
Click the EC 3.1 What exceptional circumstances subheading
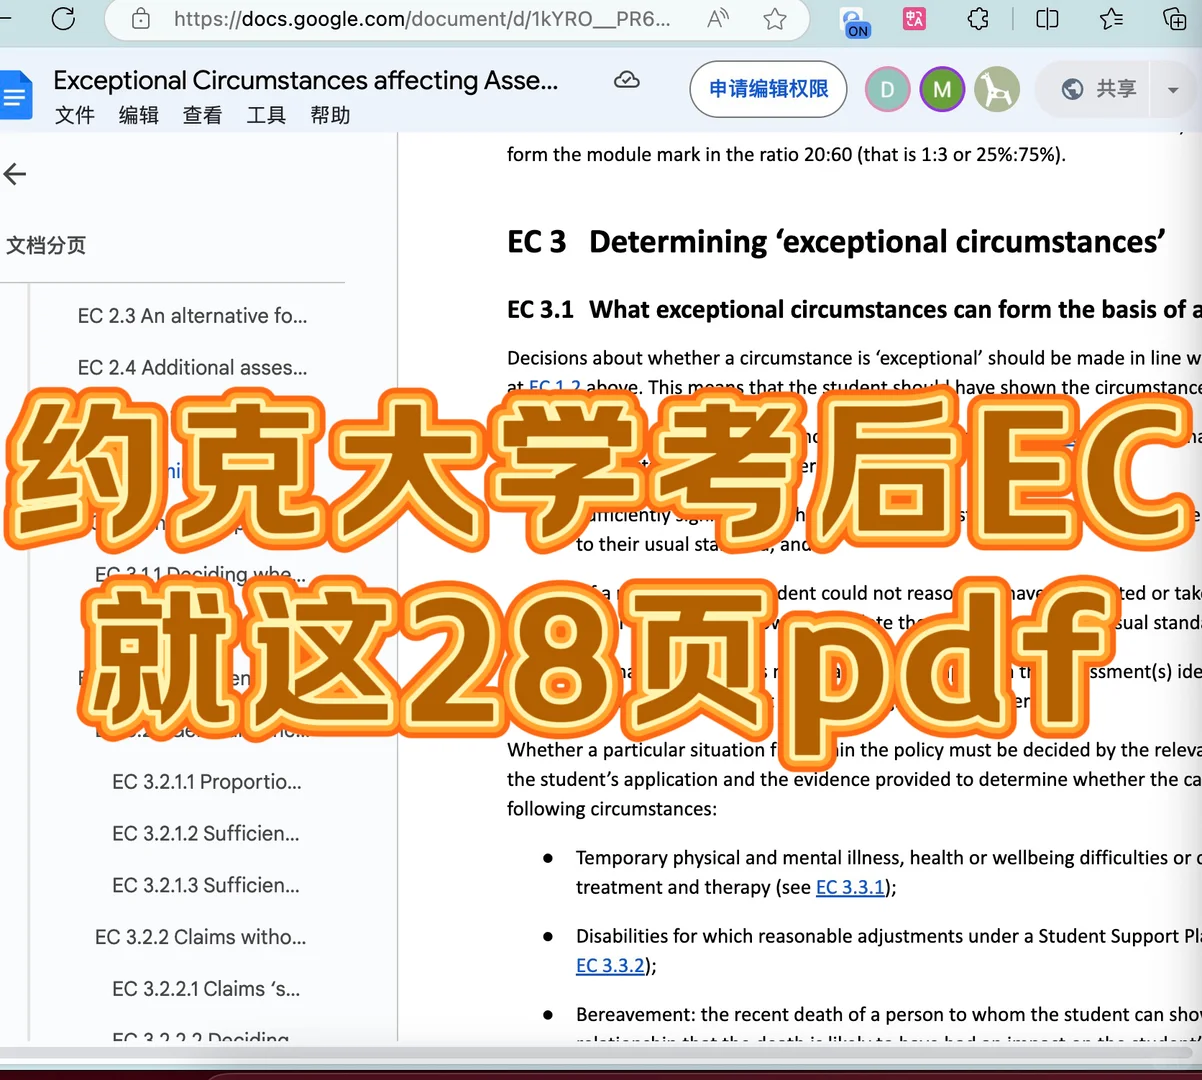pyautogui.click(x=854, y=310)
